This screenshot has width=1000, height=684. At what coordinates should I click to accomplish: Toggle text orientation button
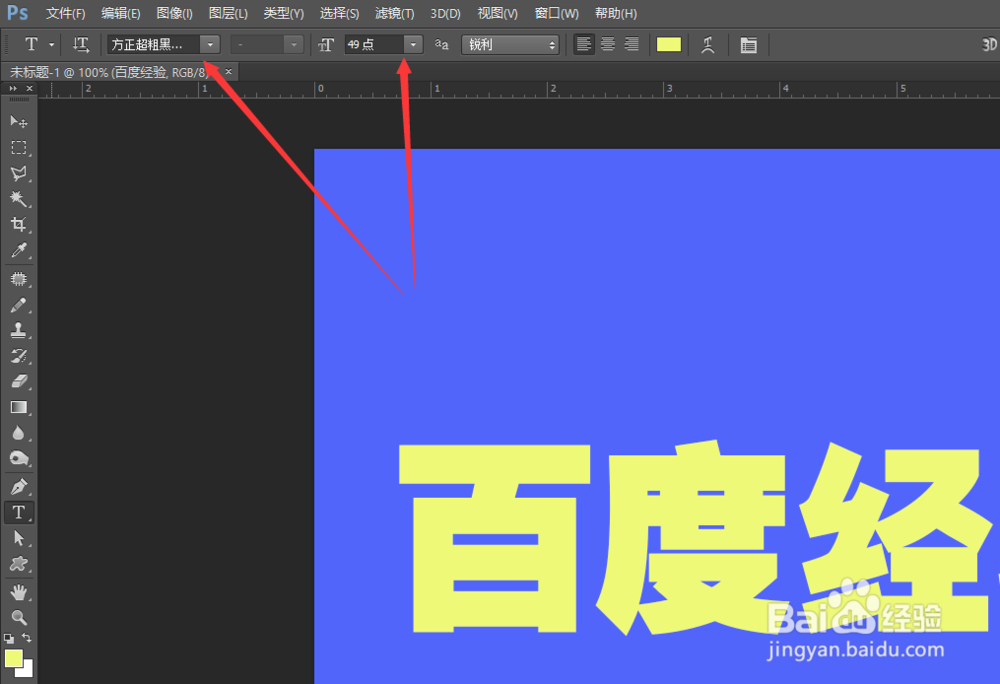80,44
